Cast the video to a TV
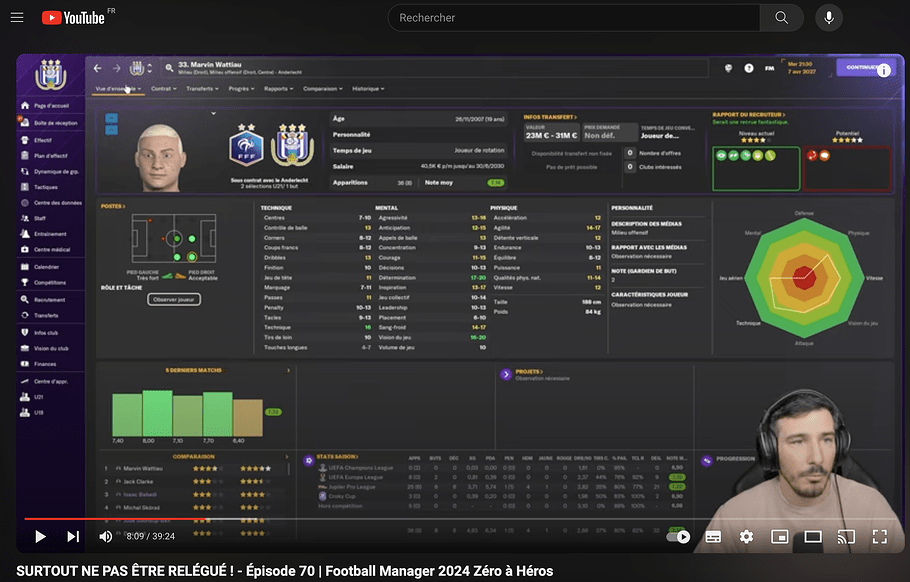 [x=846, y=537]
